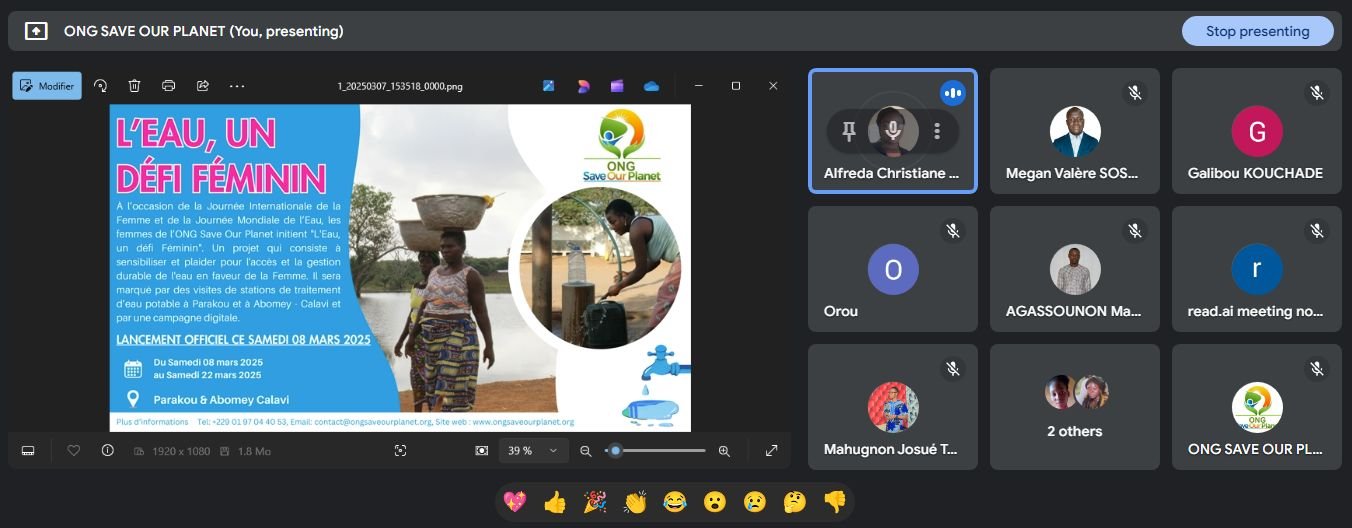1352x528 pixels.
Task: Add image to favorites with heart icon
Action: pyautogui.click(x=73, y=451)
